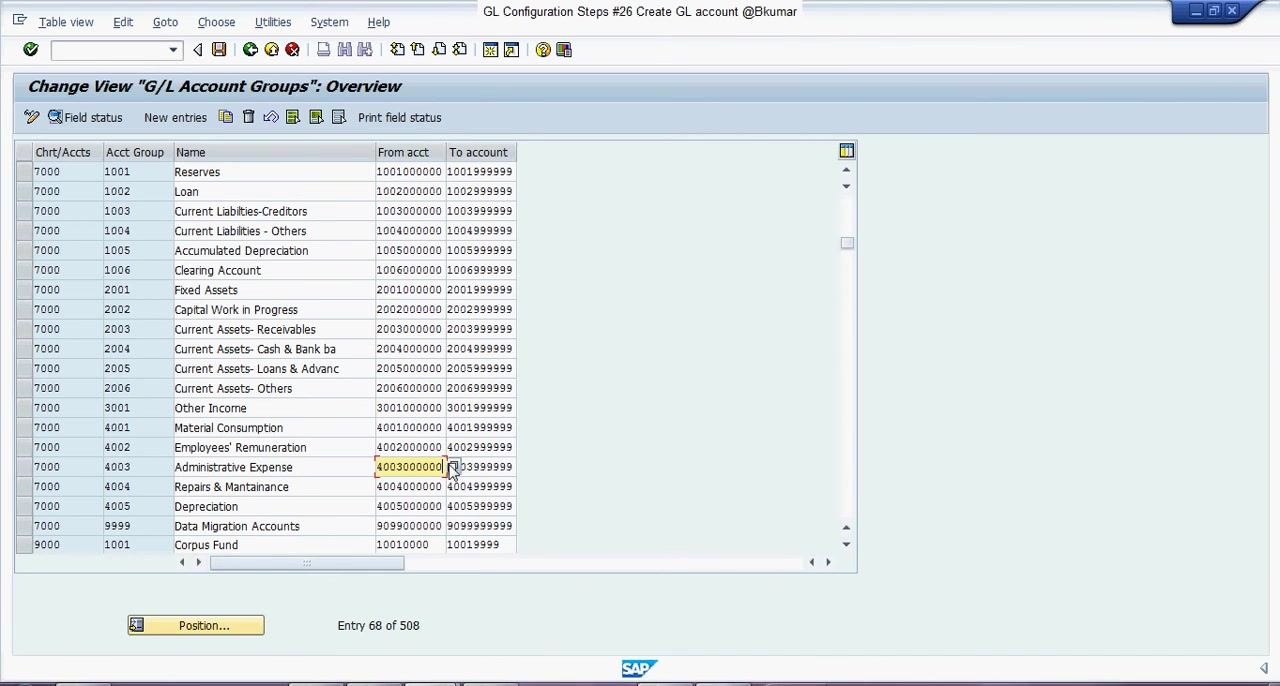Click the Select All icon
1280x686 pixels.
(293, 118)
